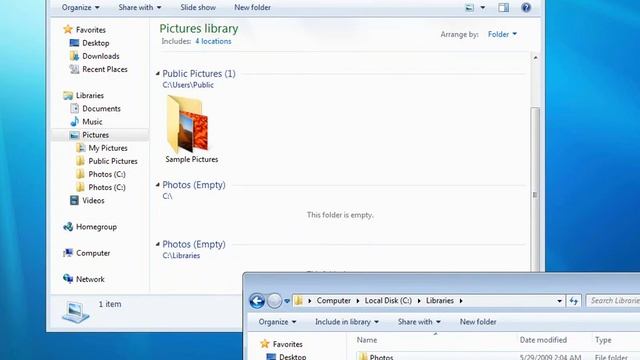Toggle the preview pane button
Screen dimensions: 640x360
[504, 7]
